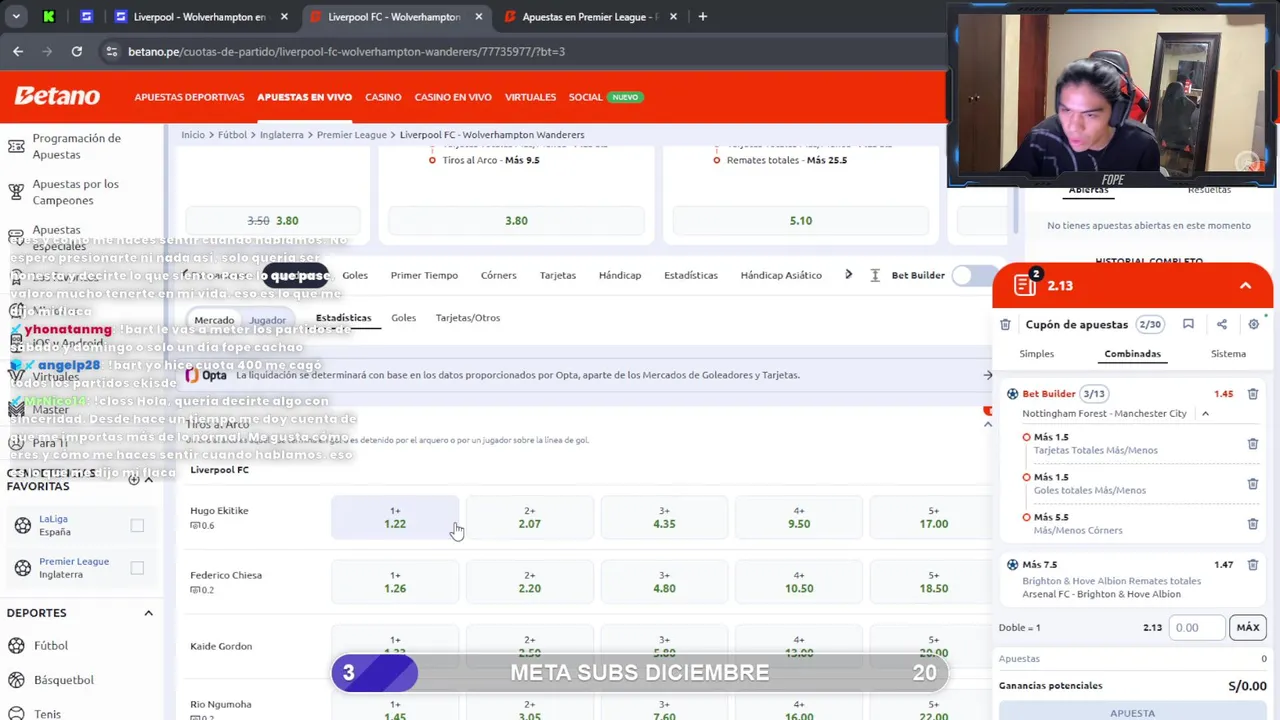The height and width of the screenshot is (720, 1280).
Task: Click the Tenis sport icon
Action: point(16,713)
